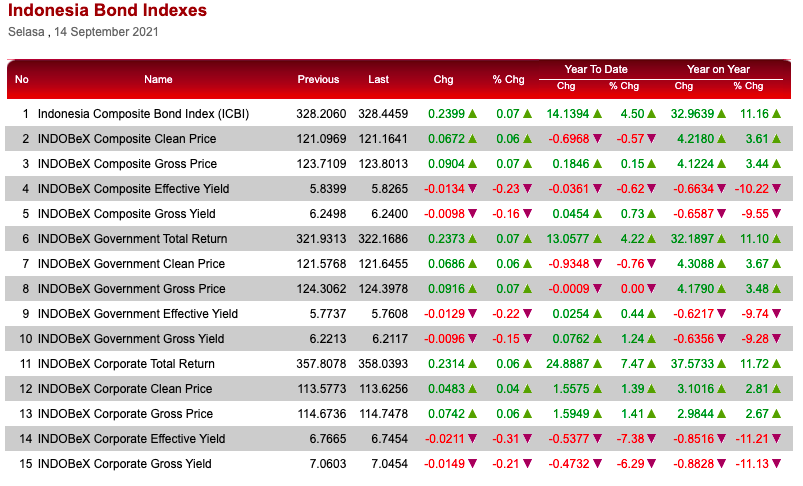Click the Year on Year header
Image resolution: width=803 pixels, height=486 pixels.
pyautogui.click(x=718, y=69)
